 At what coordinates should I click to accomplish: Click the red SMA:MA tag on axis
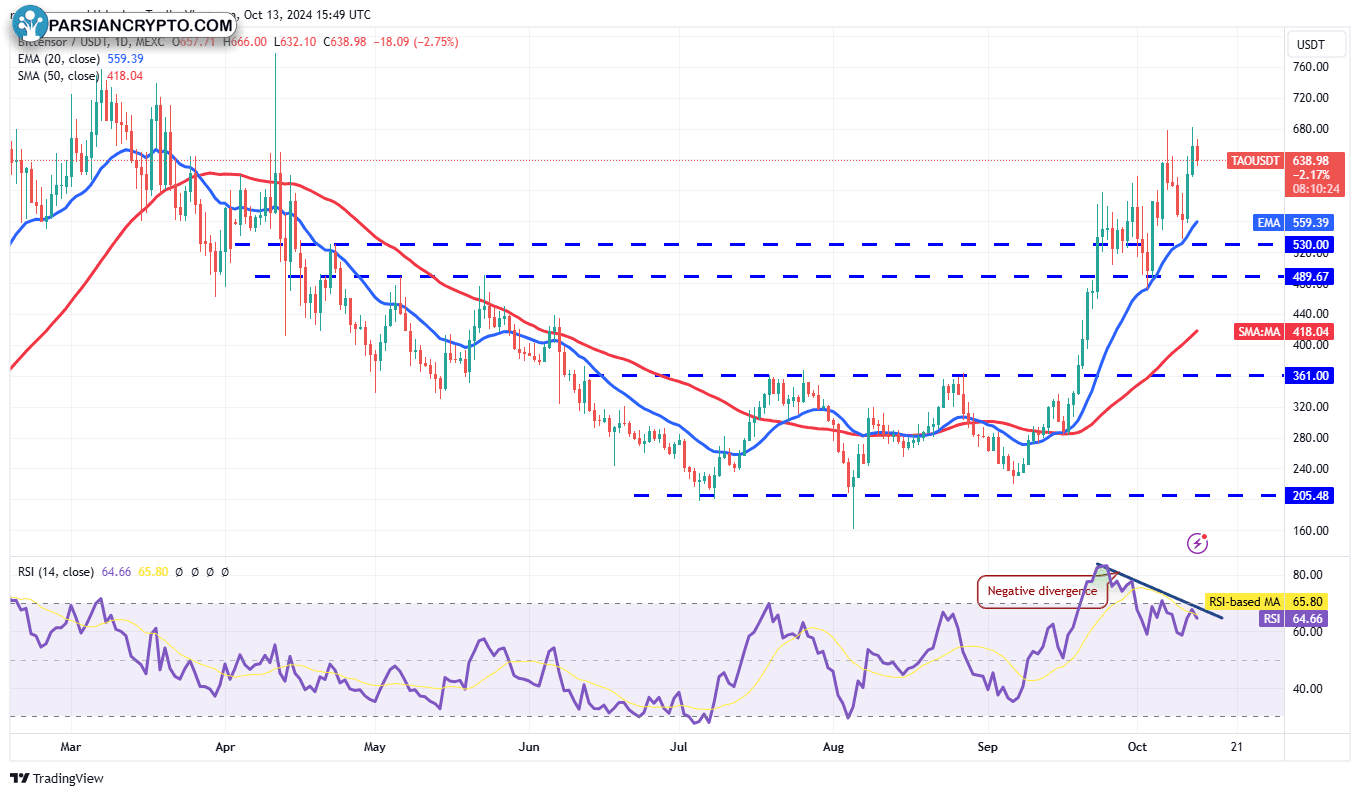point(1260,332)
